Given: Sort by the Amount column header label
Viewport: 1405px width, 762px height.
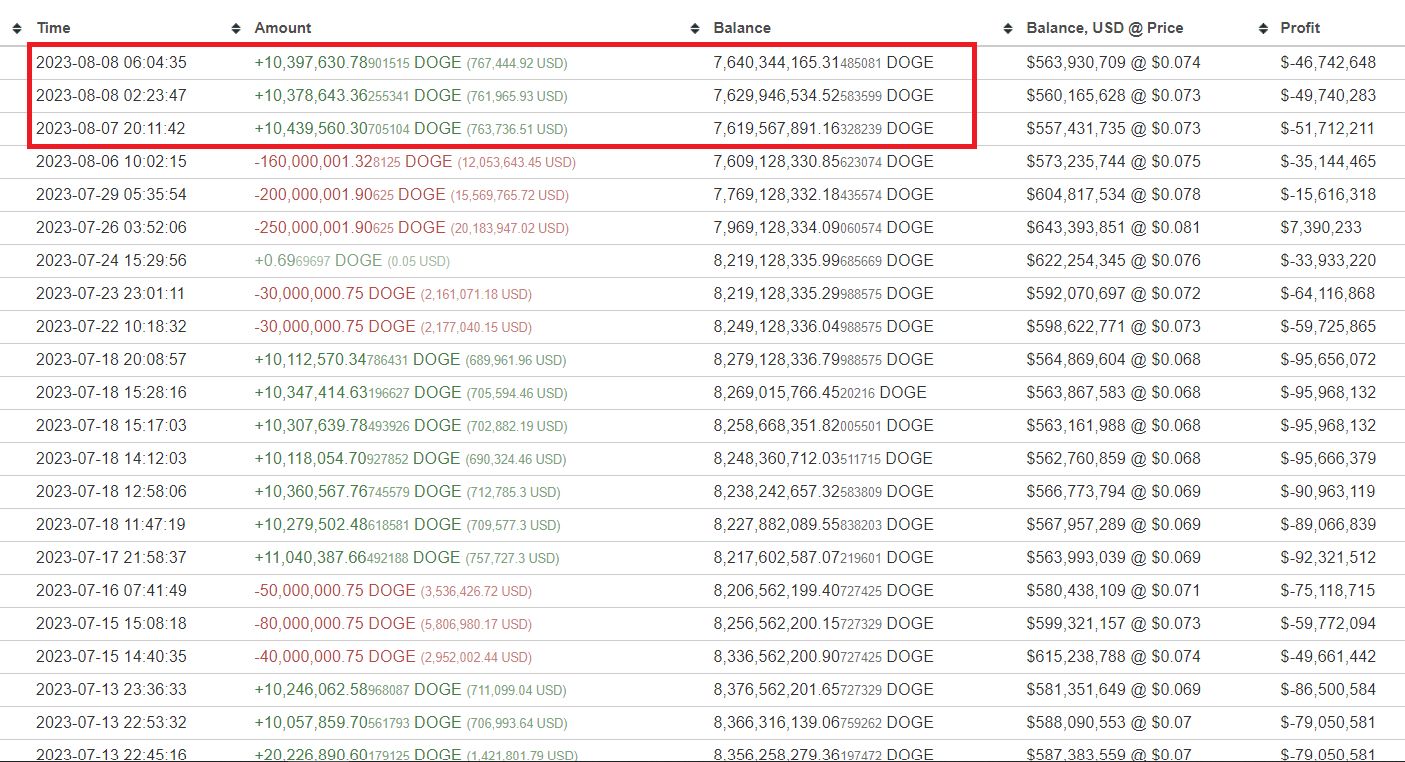Looking at the screenshot, I should point(283,28).
